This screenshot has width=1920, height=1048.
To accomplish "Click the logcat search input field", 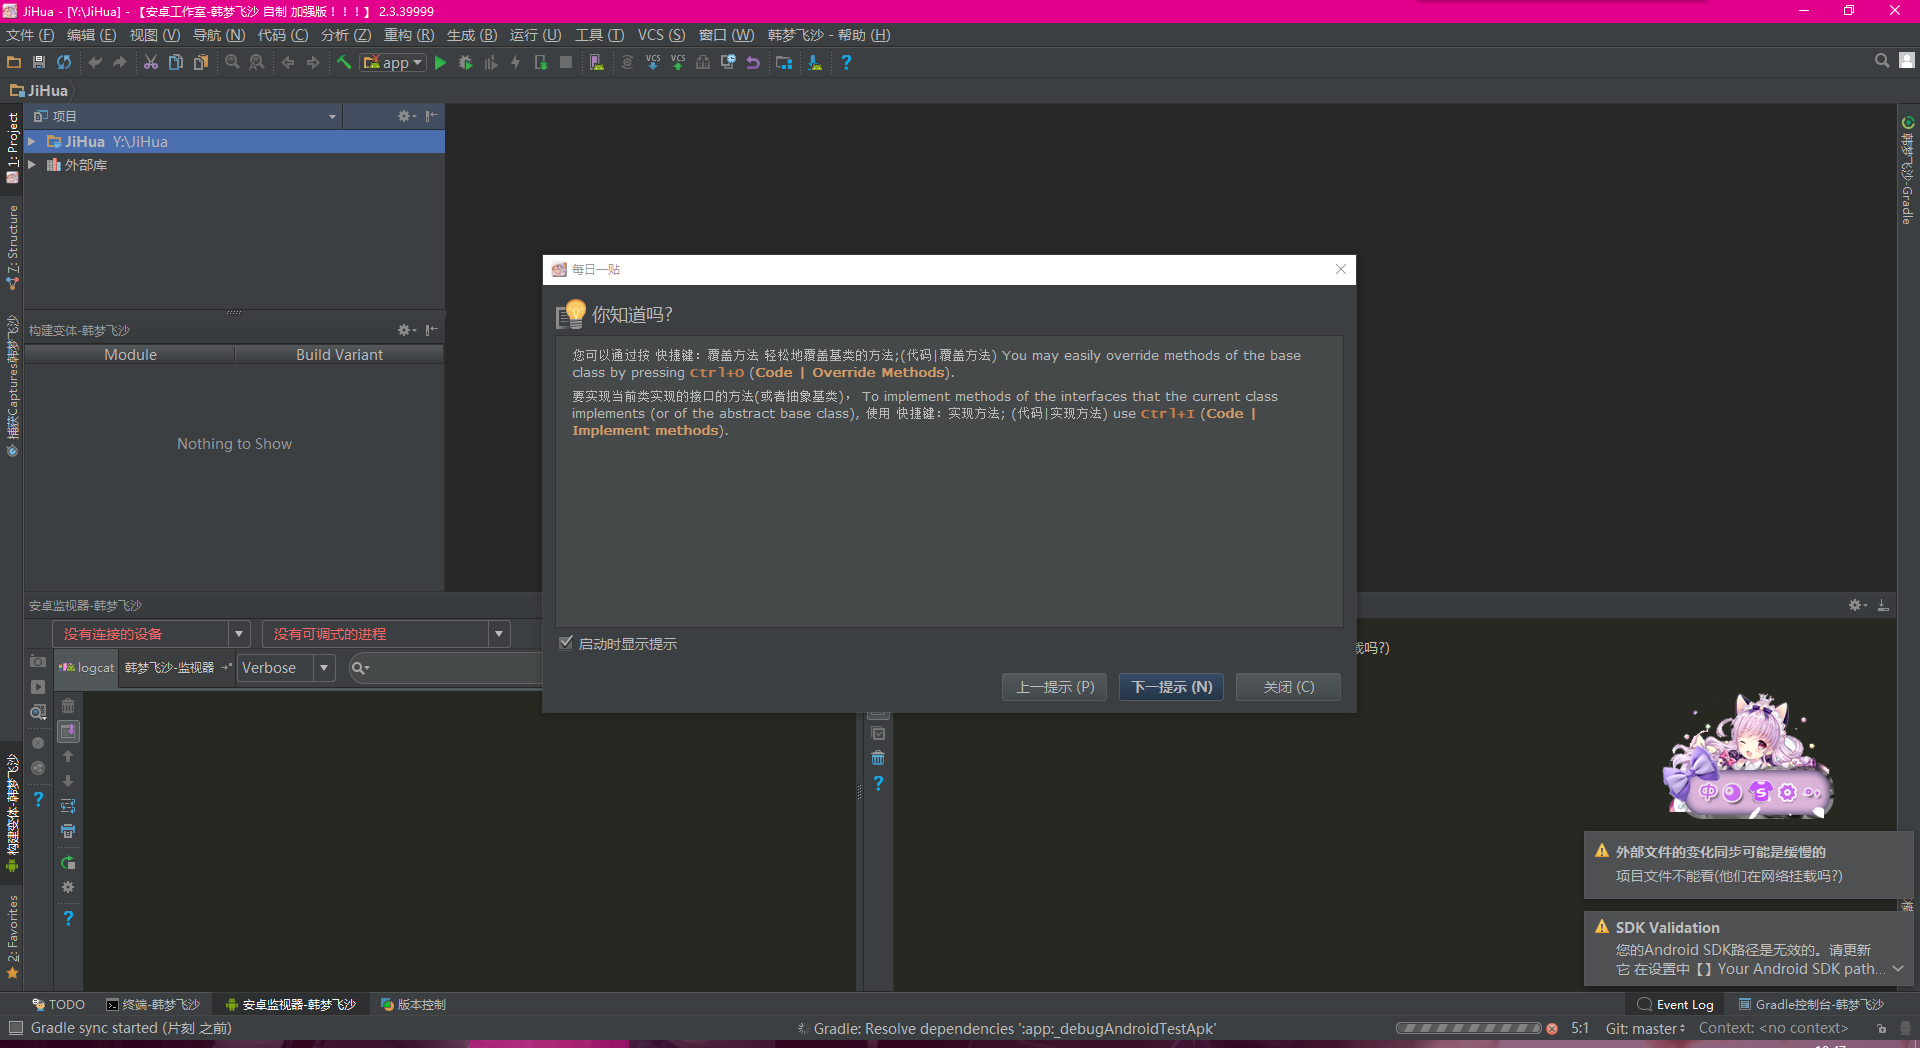I will pyautogui.click(x=445, y=668).
